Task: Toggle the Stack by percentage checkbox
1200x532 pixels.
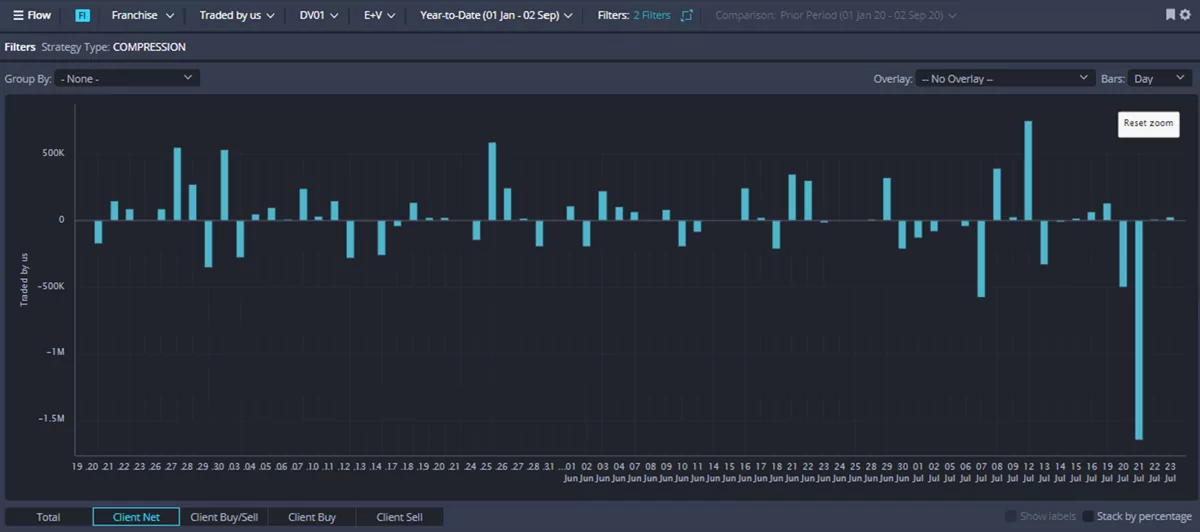Action: point(1088,516)
